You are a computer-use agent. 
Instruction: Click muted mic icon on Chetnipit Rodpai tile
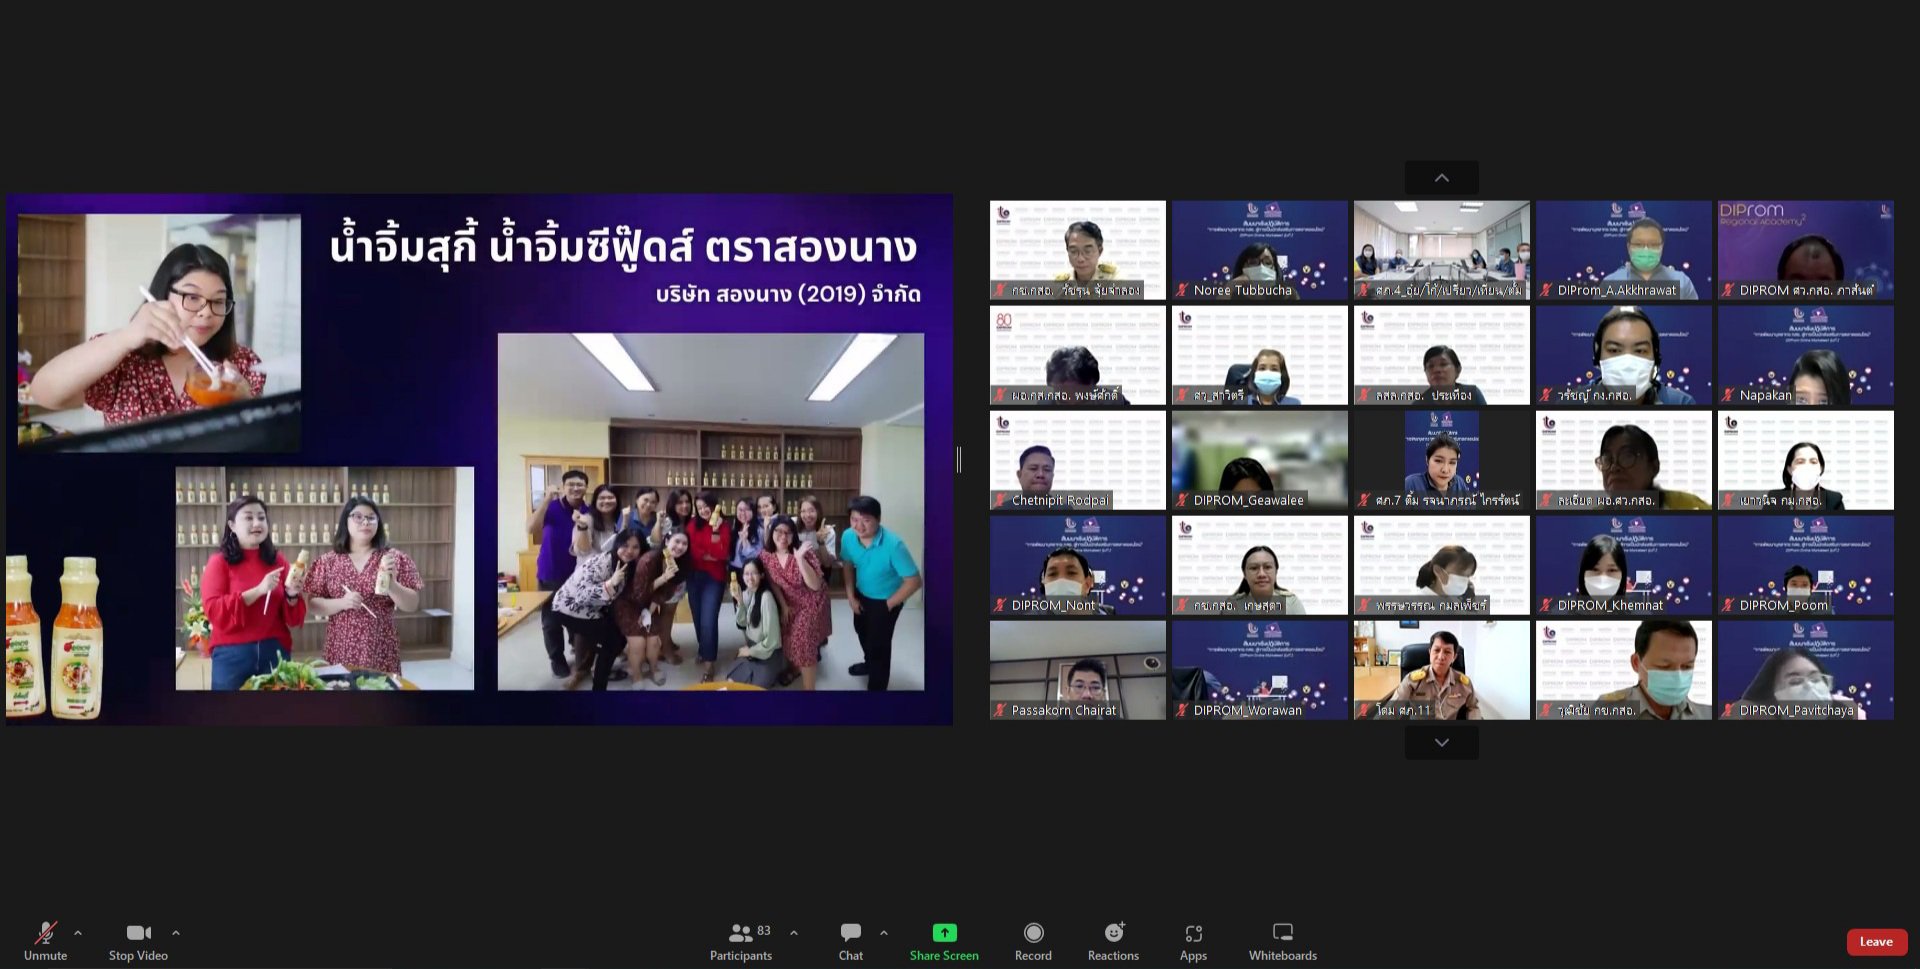1000,500
